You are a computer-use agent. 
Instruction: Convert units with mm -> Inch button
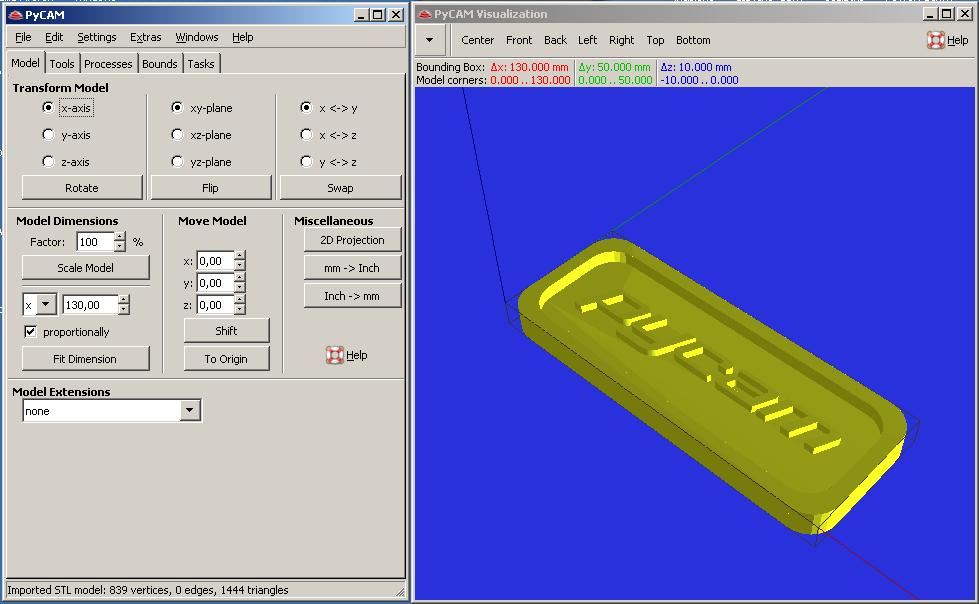pos(352,268)
